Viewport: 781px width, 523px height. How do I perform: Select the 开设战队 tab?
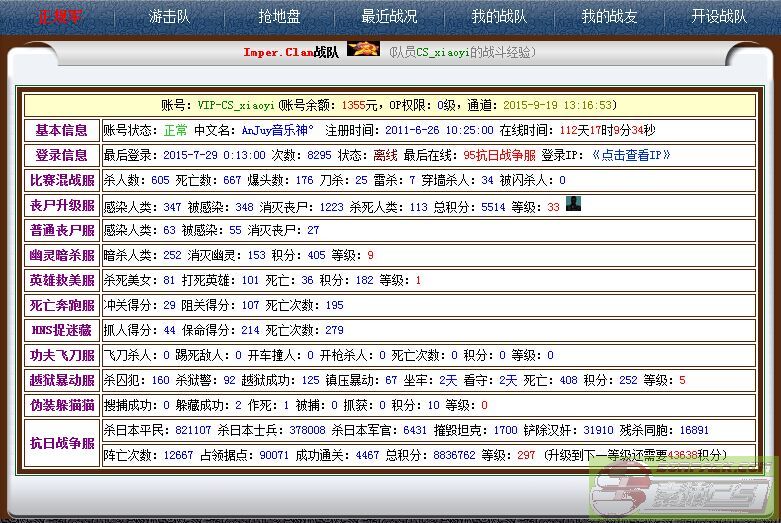click(x=719, y=17)
